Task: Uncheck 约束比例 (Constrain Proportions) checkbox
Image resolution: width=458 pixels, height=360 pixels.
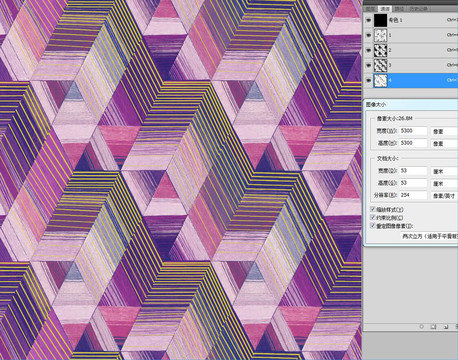Action: pos(373,217)
